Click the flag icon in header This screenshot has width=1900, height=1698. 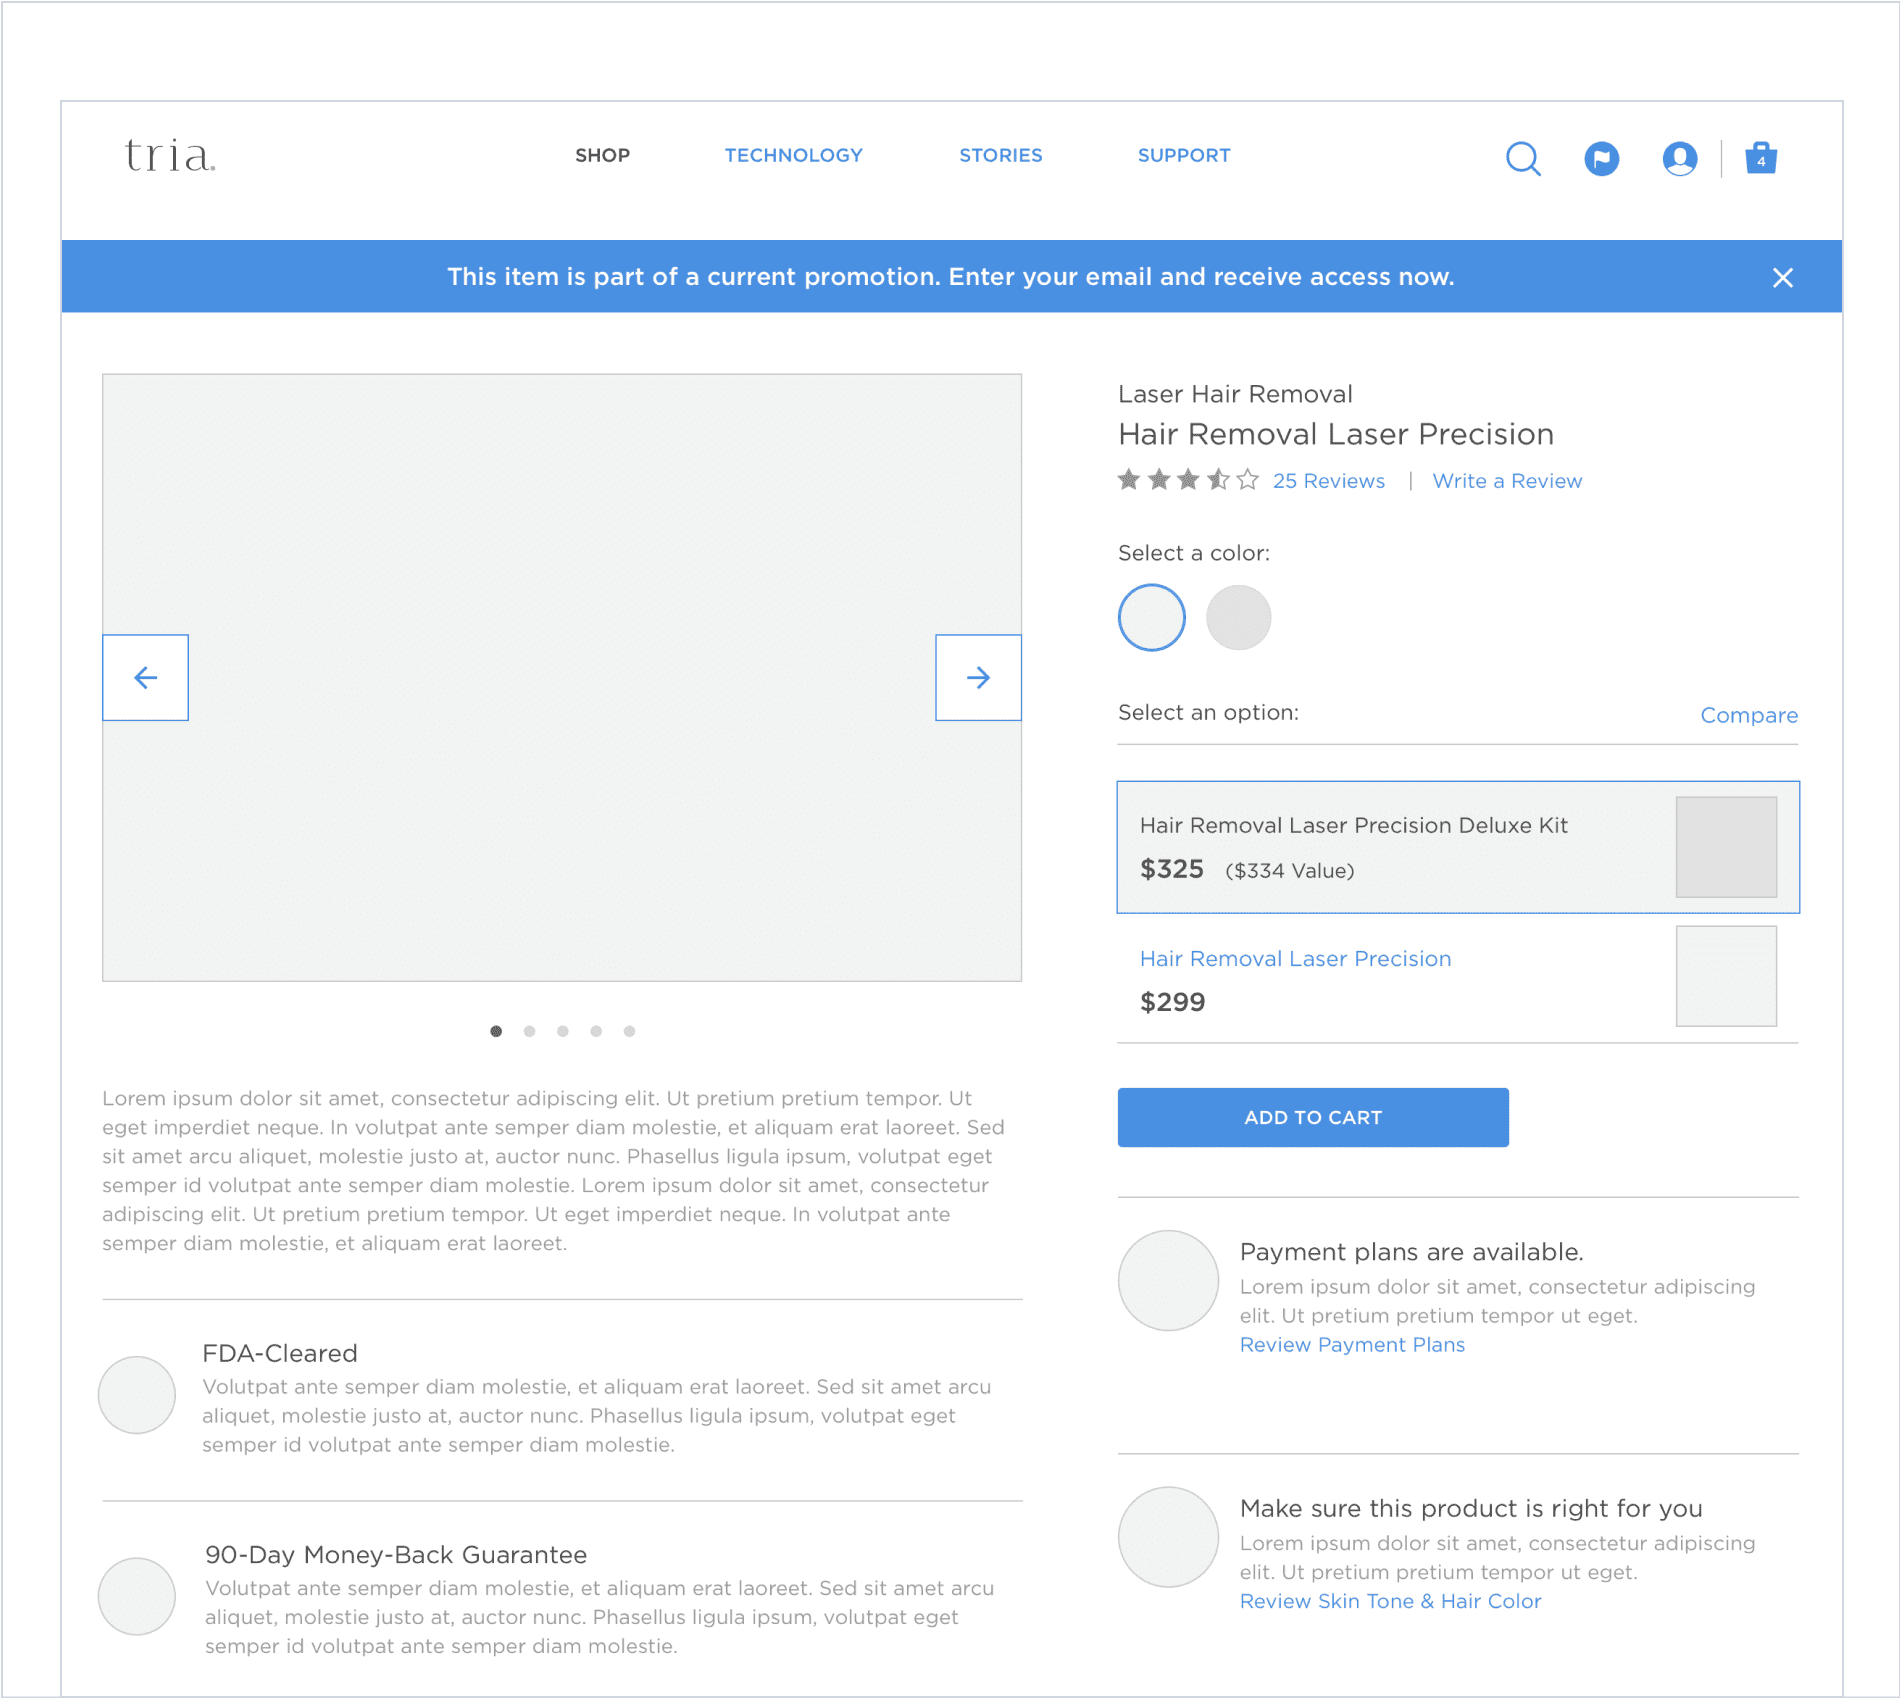[x=1601, y=158]
